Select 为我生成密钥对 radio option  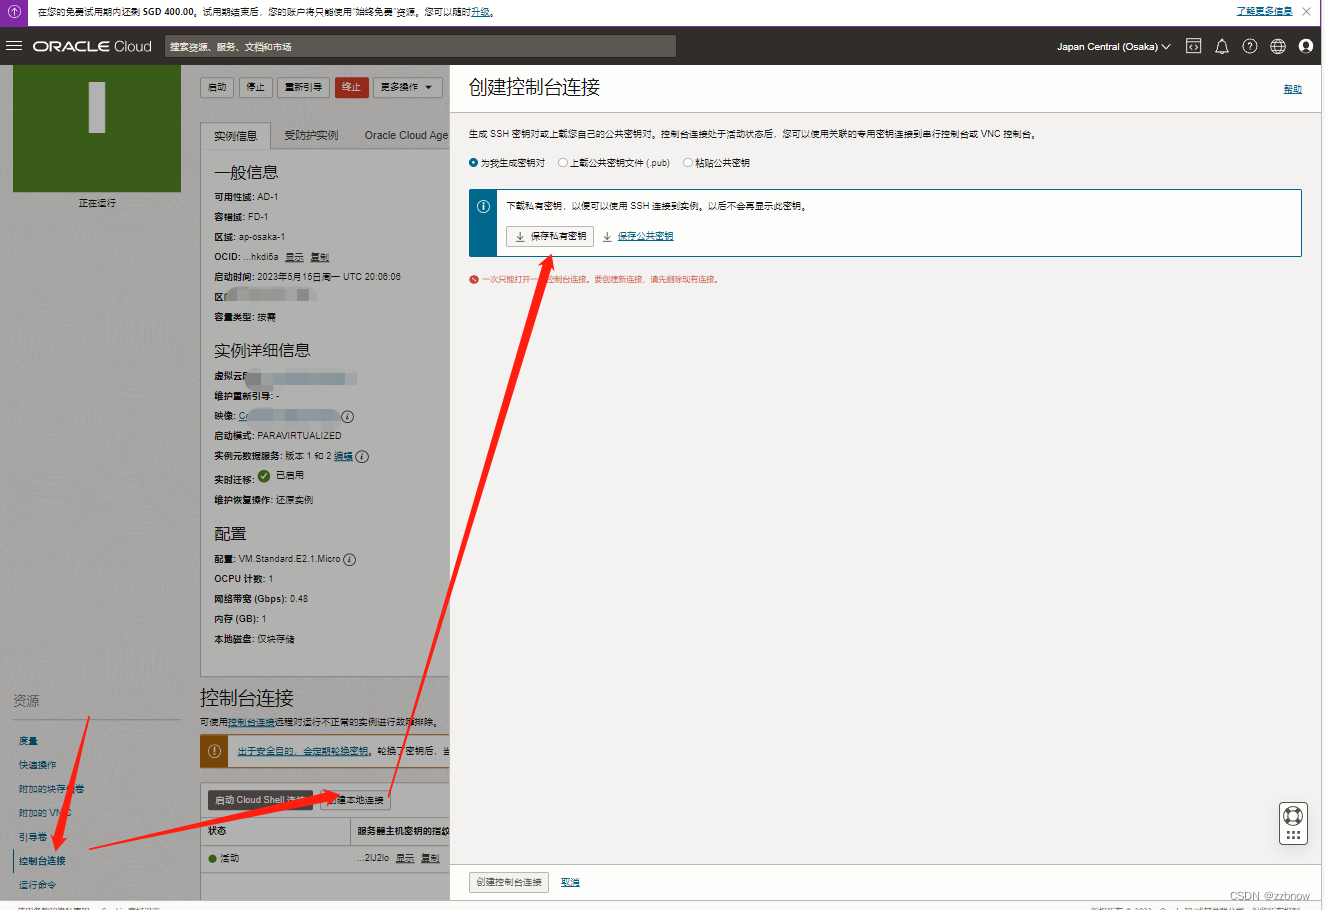[x=473, y=163]
